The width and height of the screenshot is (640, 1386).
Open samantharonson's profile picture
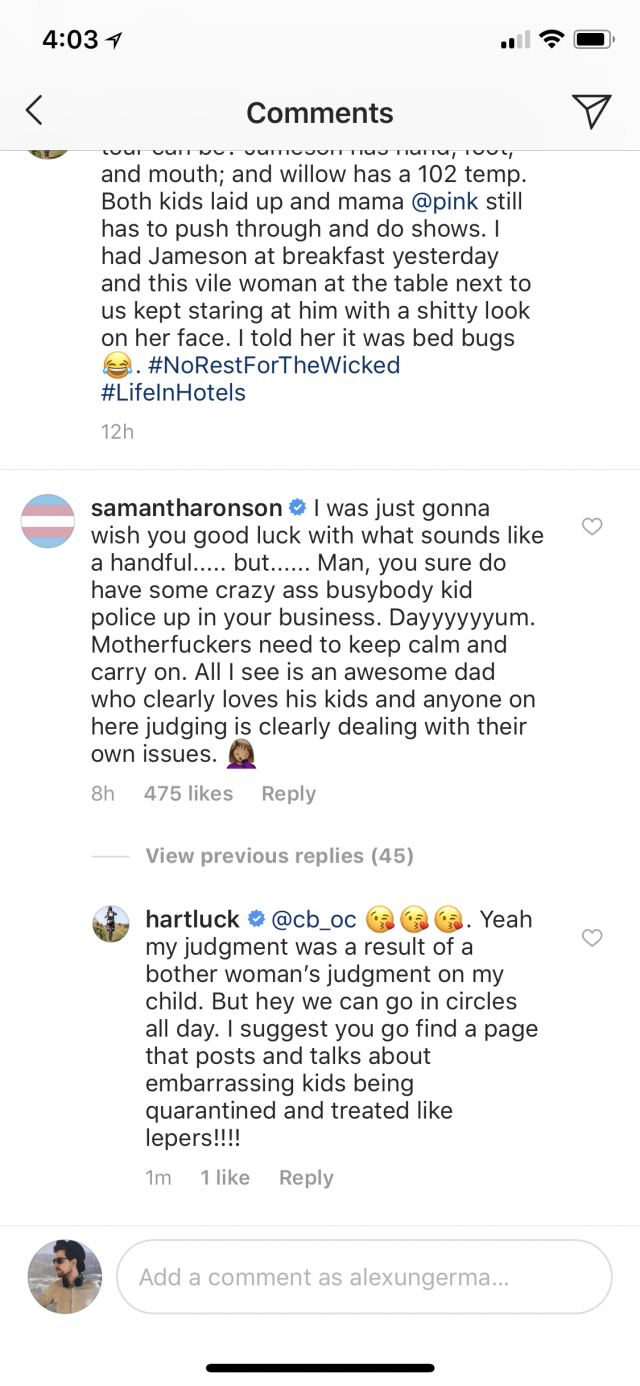click(x=48, y=521)
